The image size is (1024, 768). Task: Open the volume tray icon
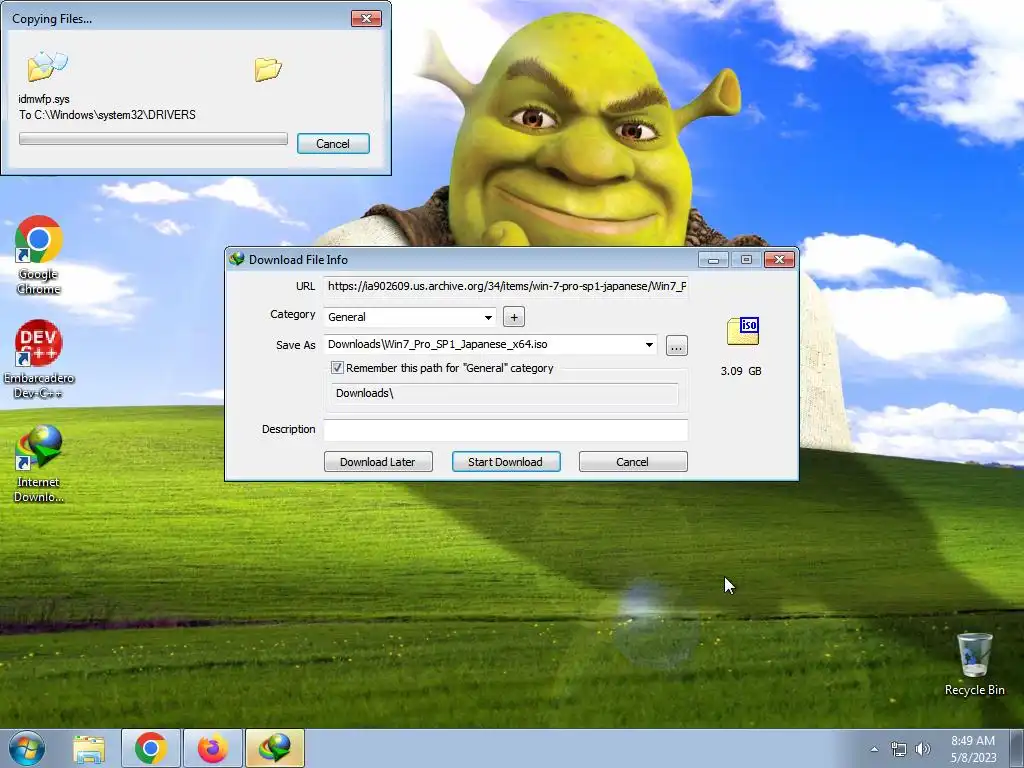(x=922, y=749)
